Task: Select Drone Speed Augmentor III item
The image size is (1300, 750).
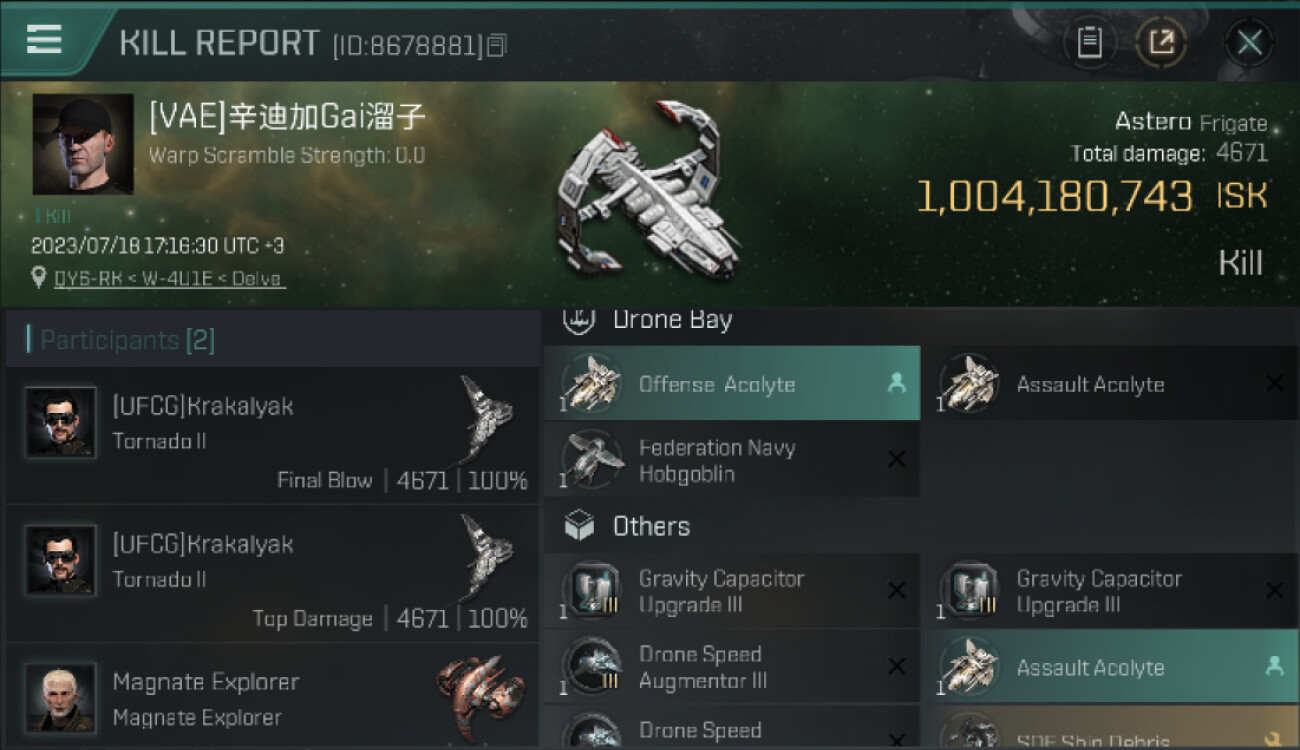Action: tap(732, 667)
